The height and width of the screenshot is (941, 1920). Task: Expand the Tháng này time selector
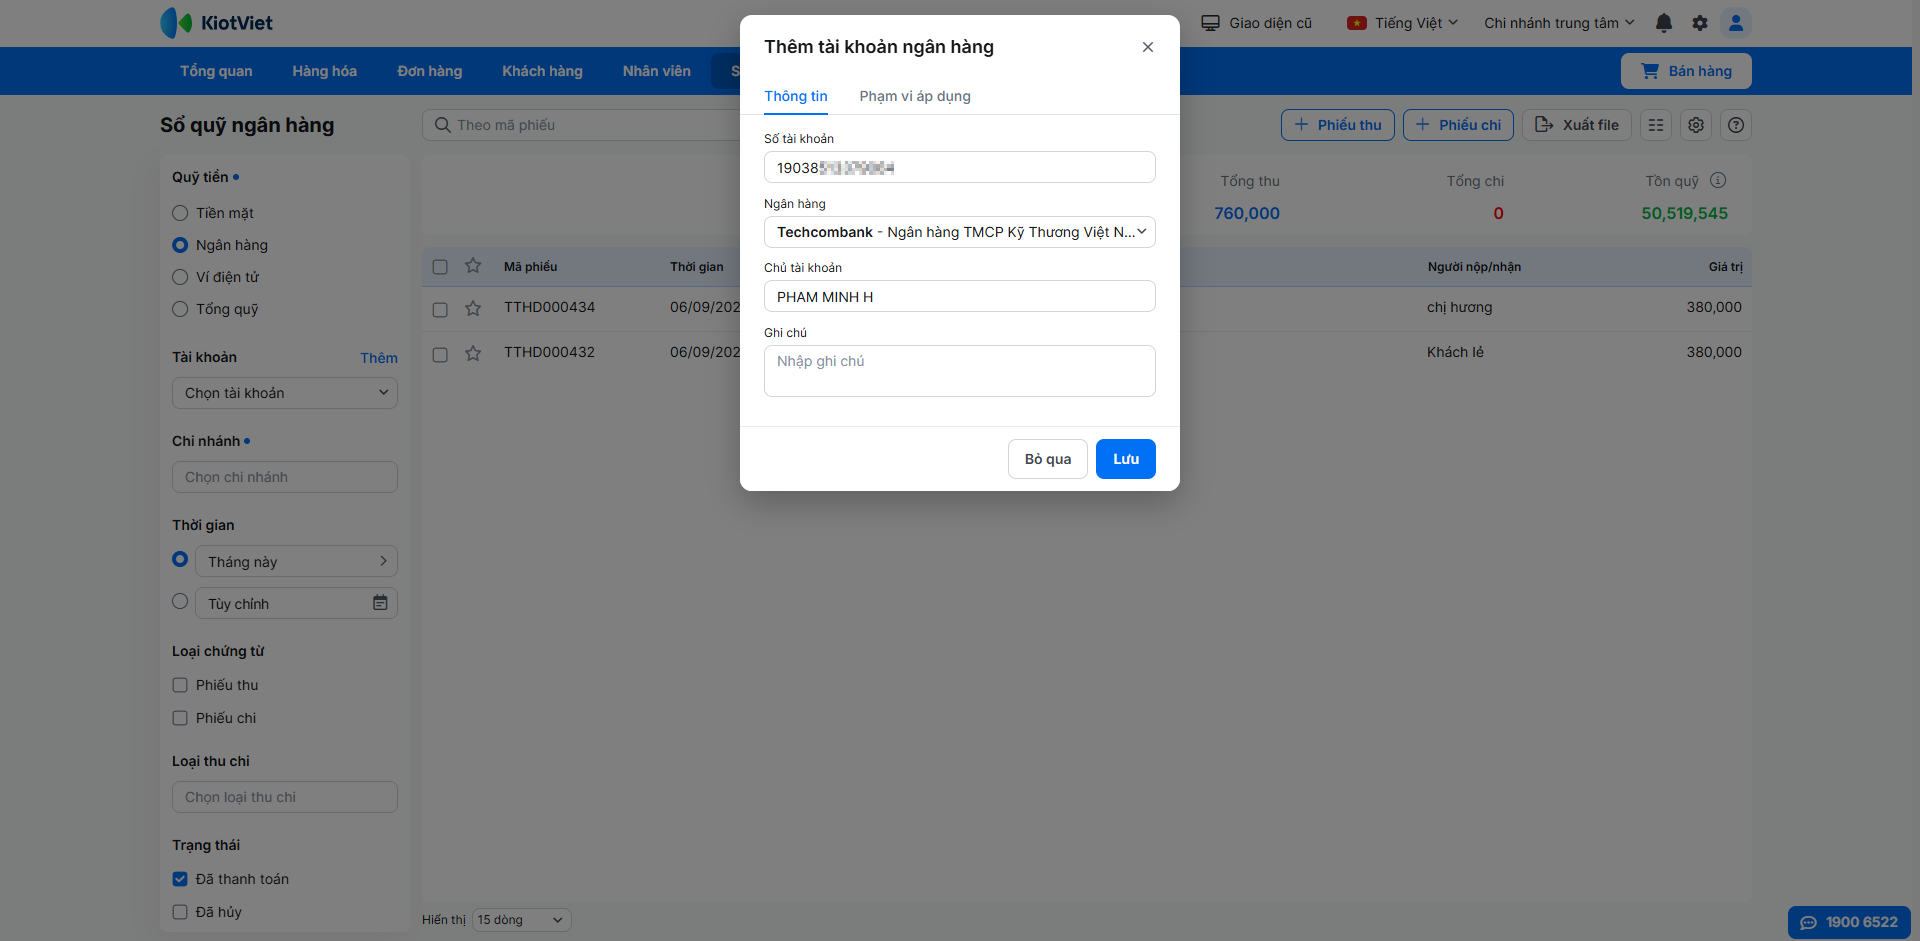coord(296,561)
